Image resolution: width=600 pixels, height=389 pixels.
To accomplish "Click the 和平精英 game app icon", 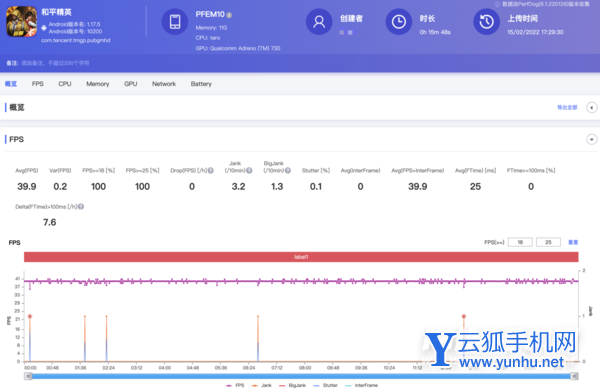I will tap(21, 21).
